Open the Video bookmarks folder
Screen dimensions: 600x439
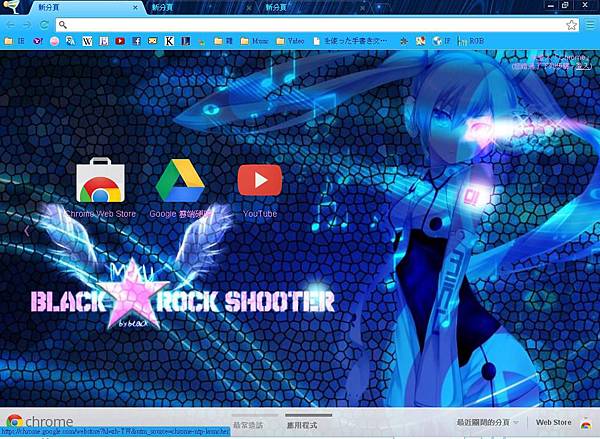click(x=290, y=41)
